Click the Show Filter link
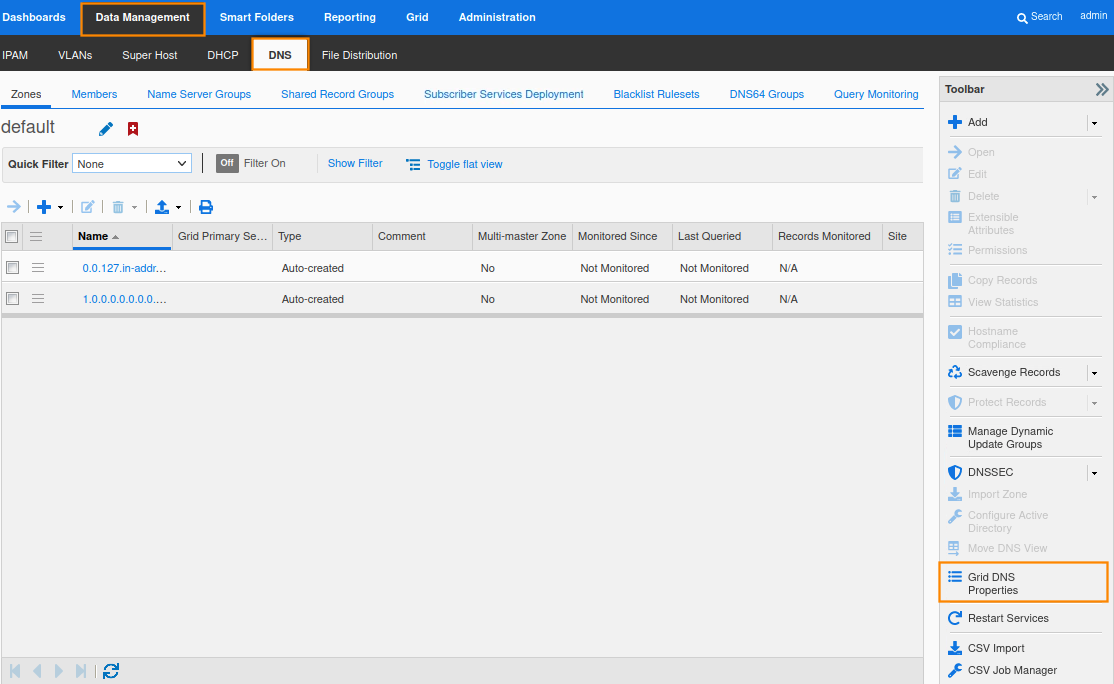The image size is (1114, 684). [x=355, y=163]
